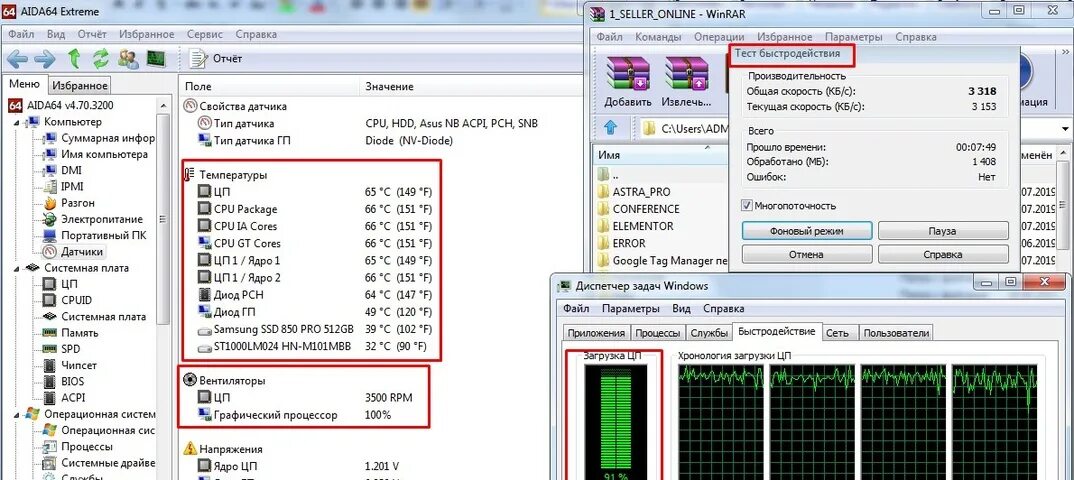Switch to Избранное tab in AIDA64 sidebar
The image size is (1074, 480).
[x=81, y=86]
